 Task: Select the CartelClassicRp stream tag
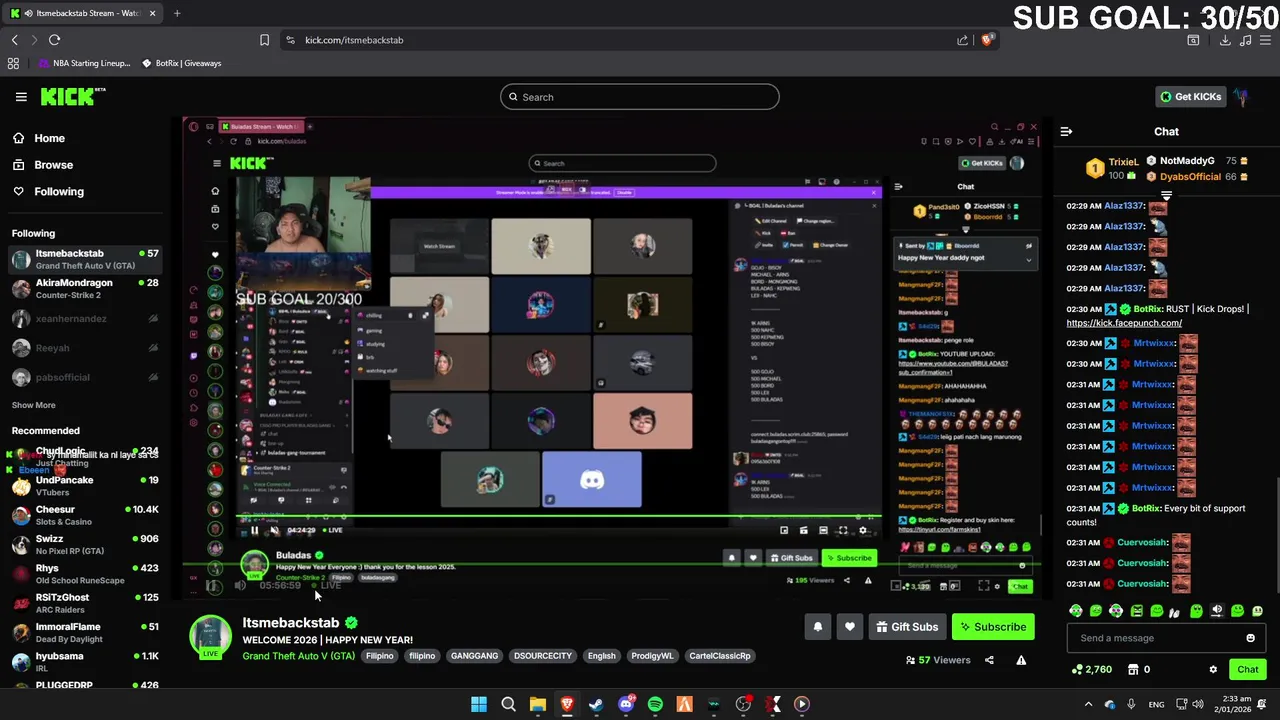pos(719,656)
